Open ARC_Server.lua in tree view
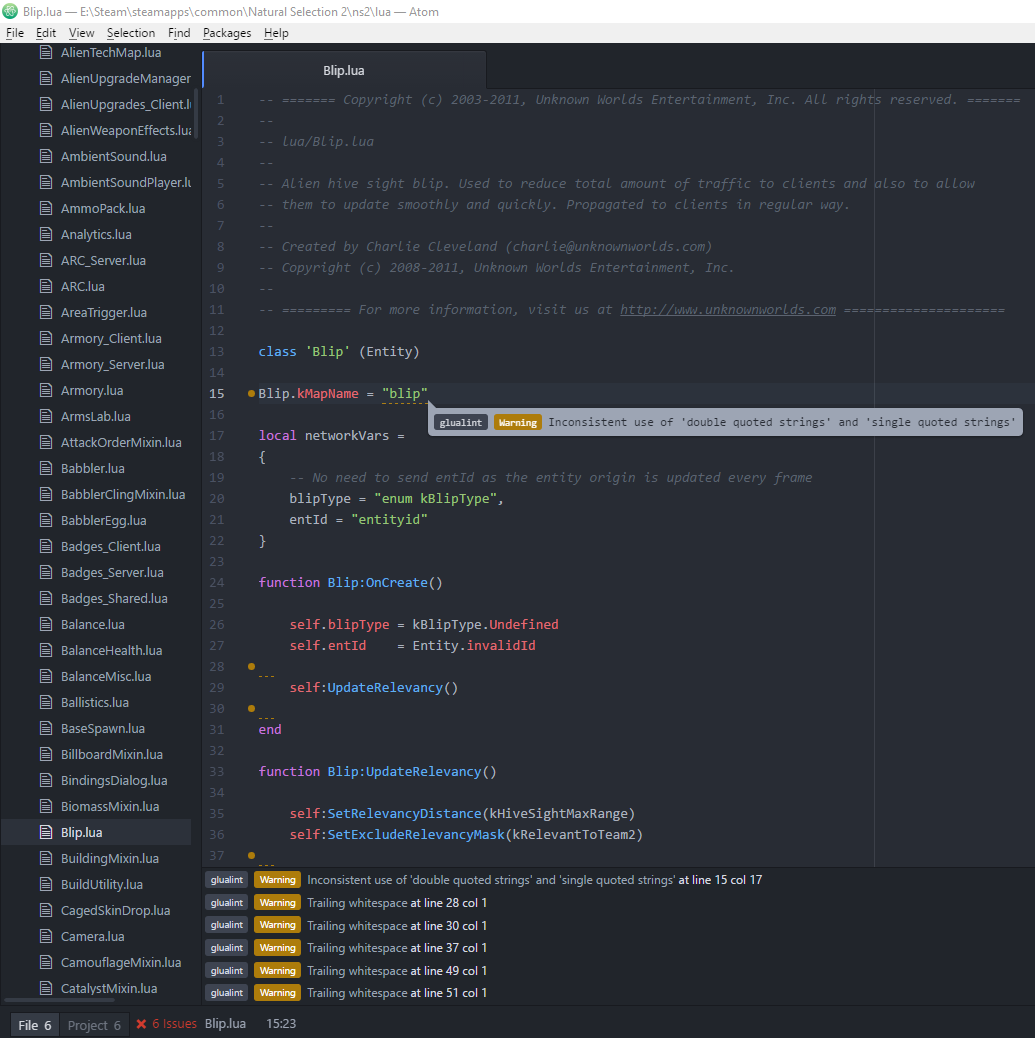The image size is (1035, 1038). (x=103, y=261)
